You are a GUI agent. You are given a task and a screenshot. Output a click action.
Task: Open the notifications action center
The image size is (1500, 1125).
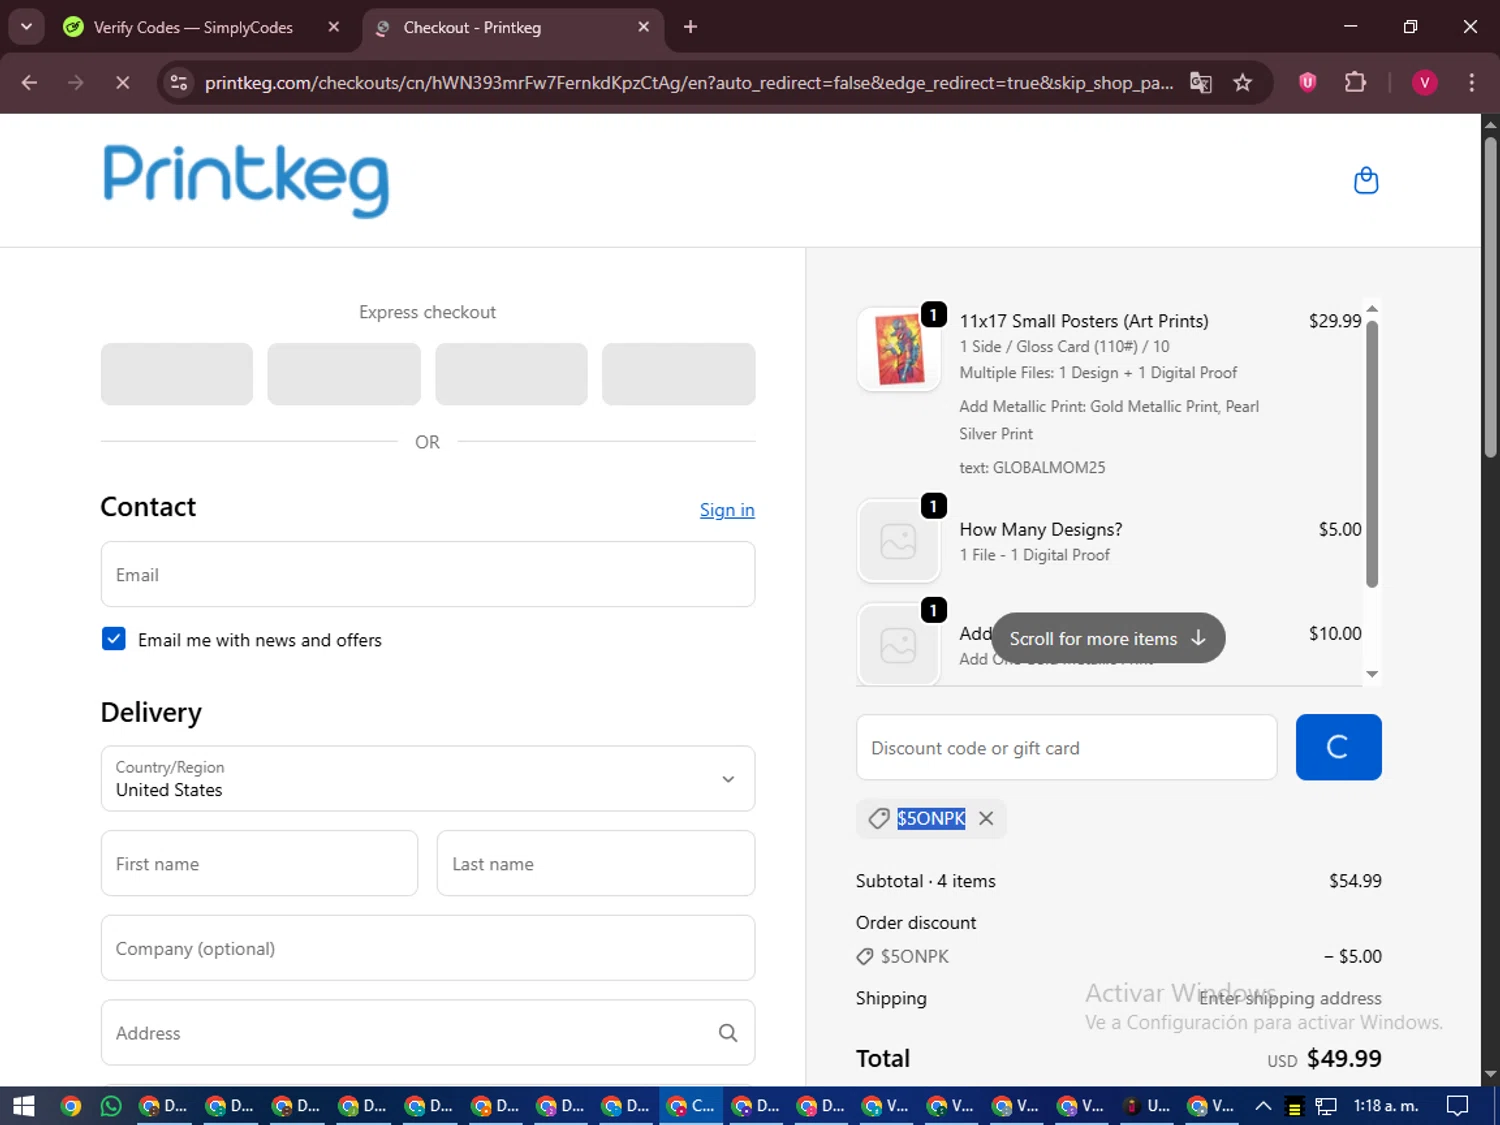tap(1458, 1105)
